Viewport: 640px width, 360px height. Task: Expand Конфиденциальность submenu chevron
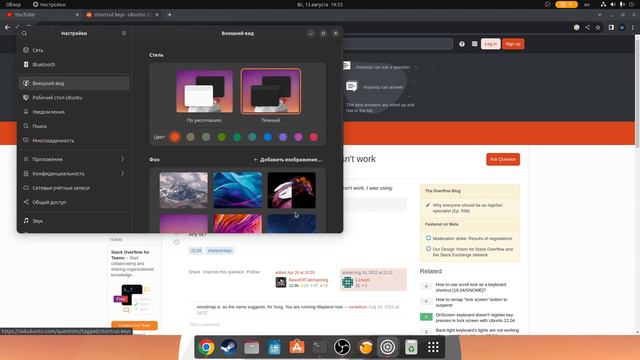coord(122,173)
